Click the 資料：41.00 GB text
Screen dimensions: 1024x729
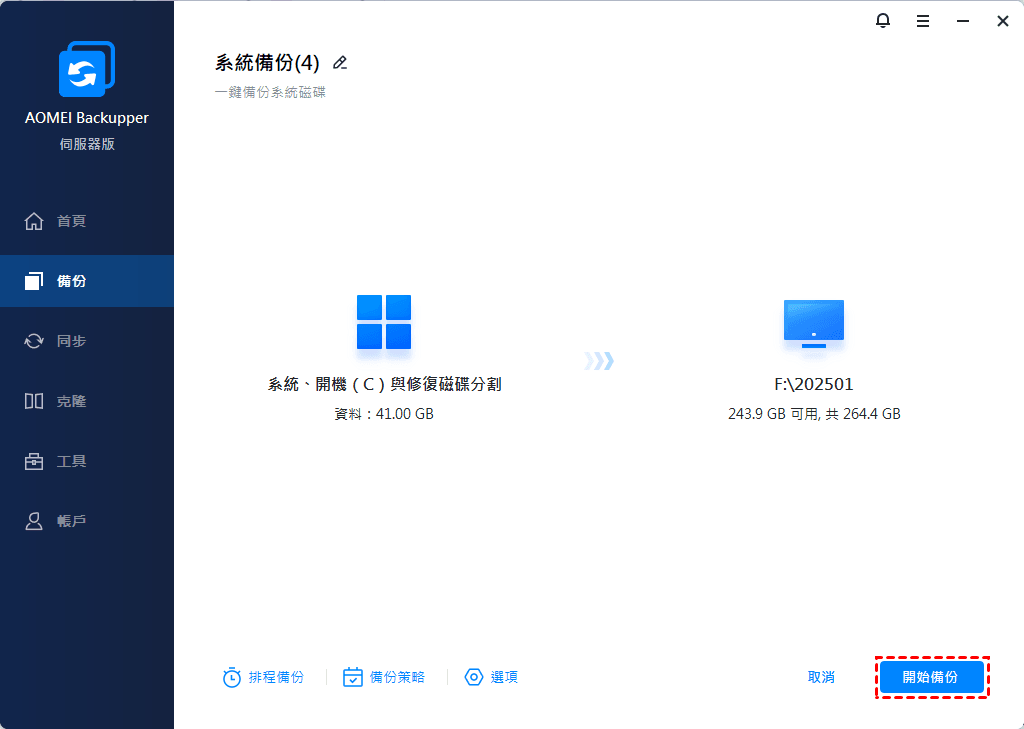pos(384,414)
